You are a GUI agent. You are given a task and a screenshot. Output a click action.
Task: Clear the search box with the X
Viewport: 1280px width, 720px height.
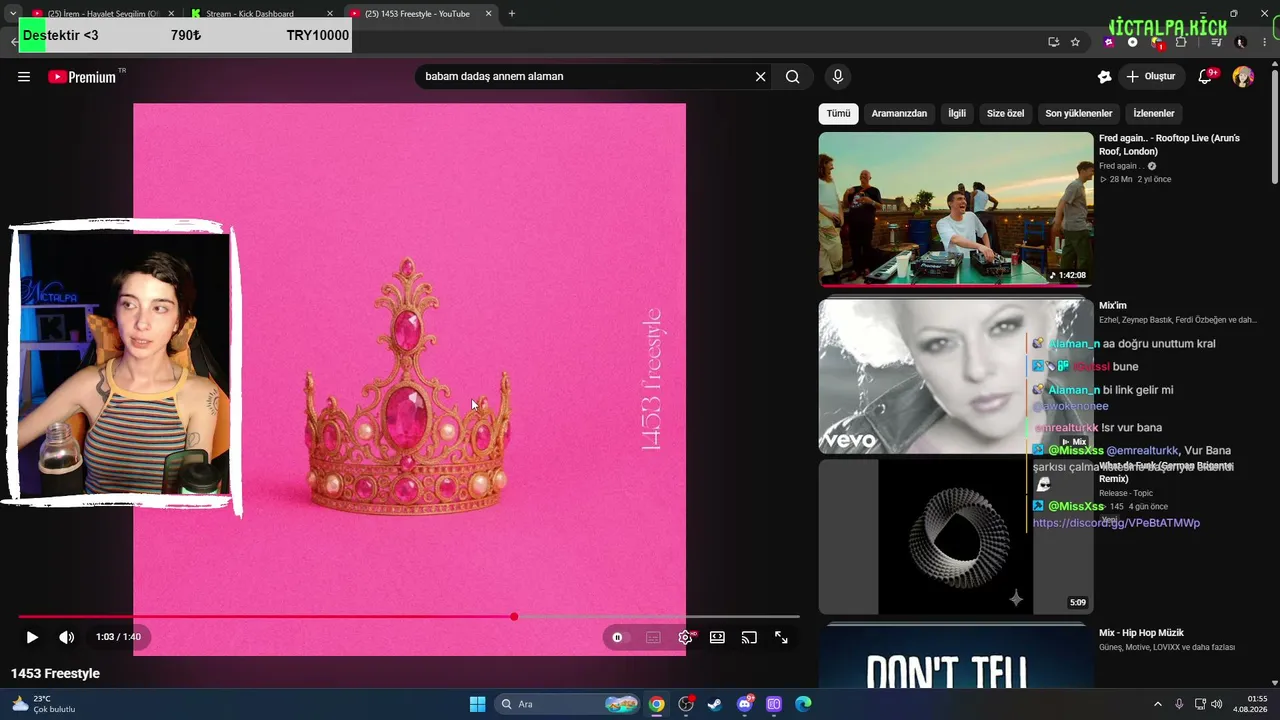pos(760,77)
